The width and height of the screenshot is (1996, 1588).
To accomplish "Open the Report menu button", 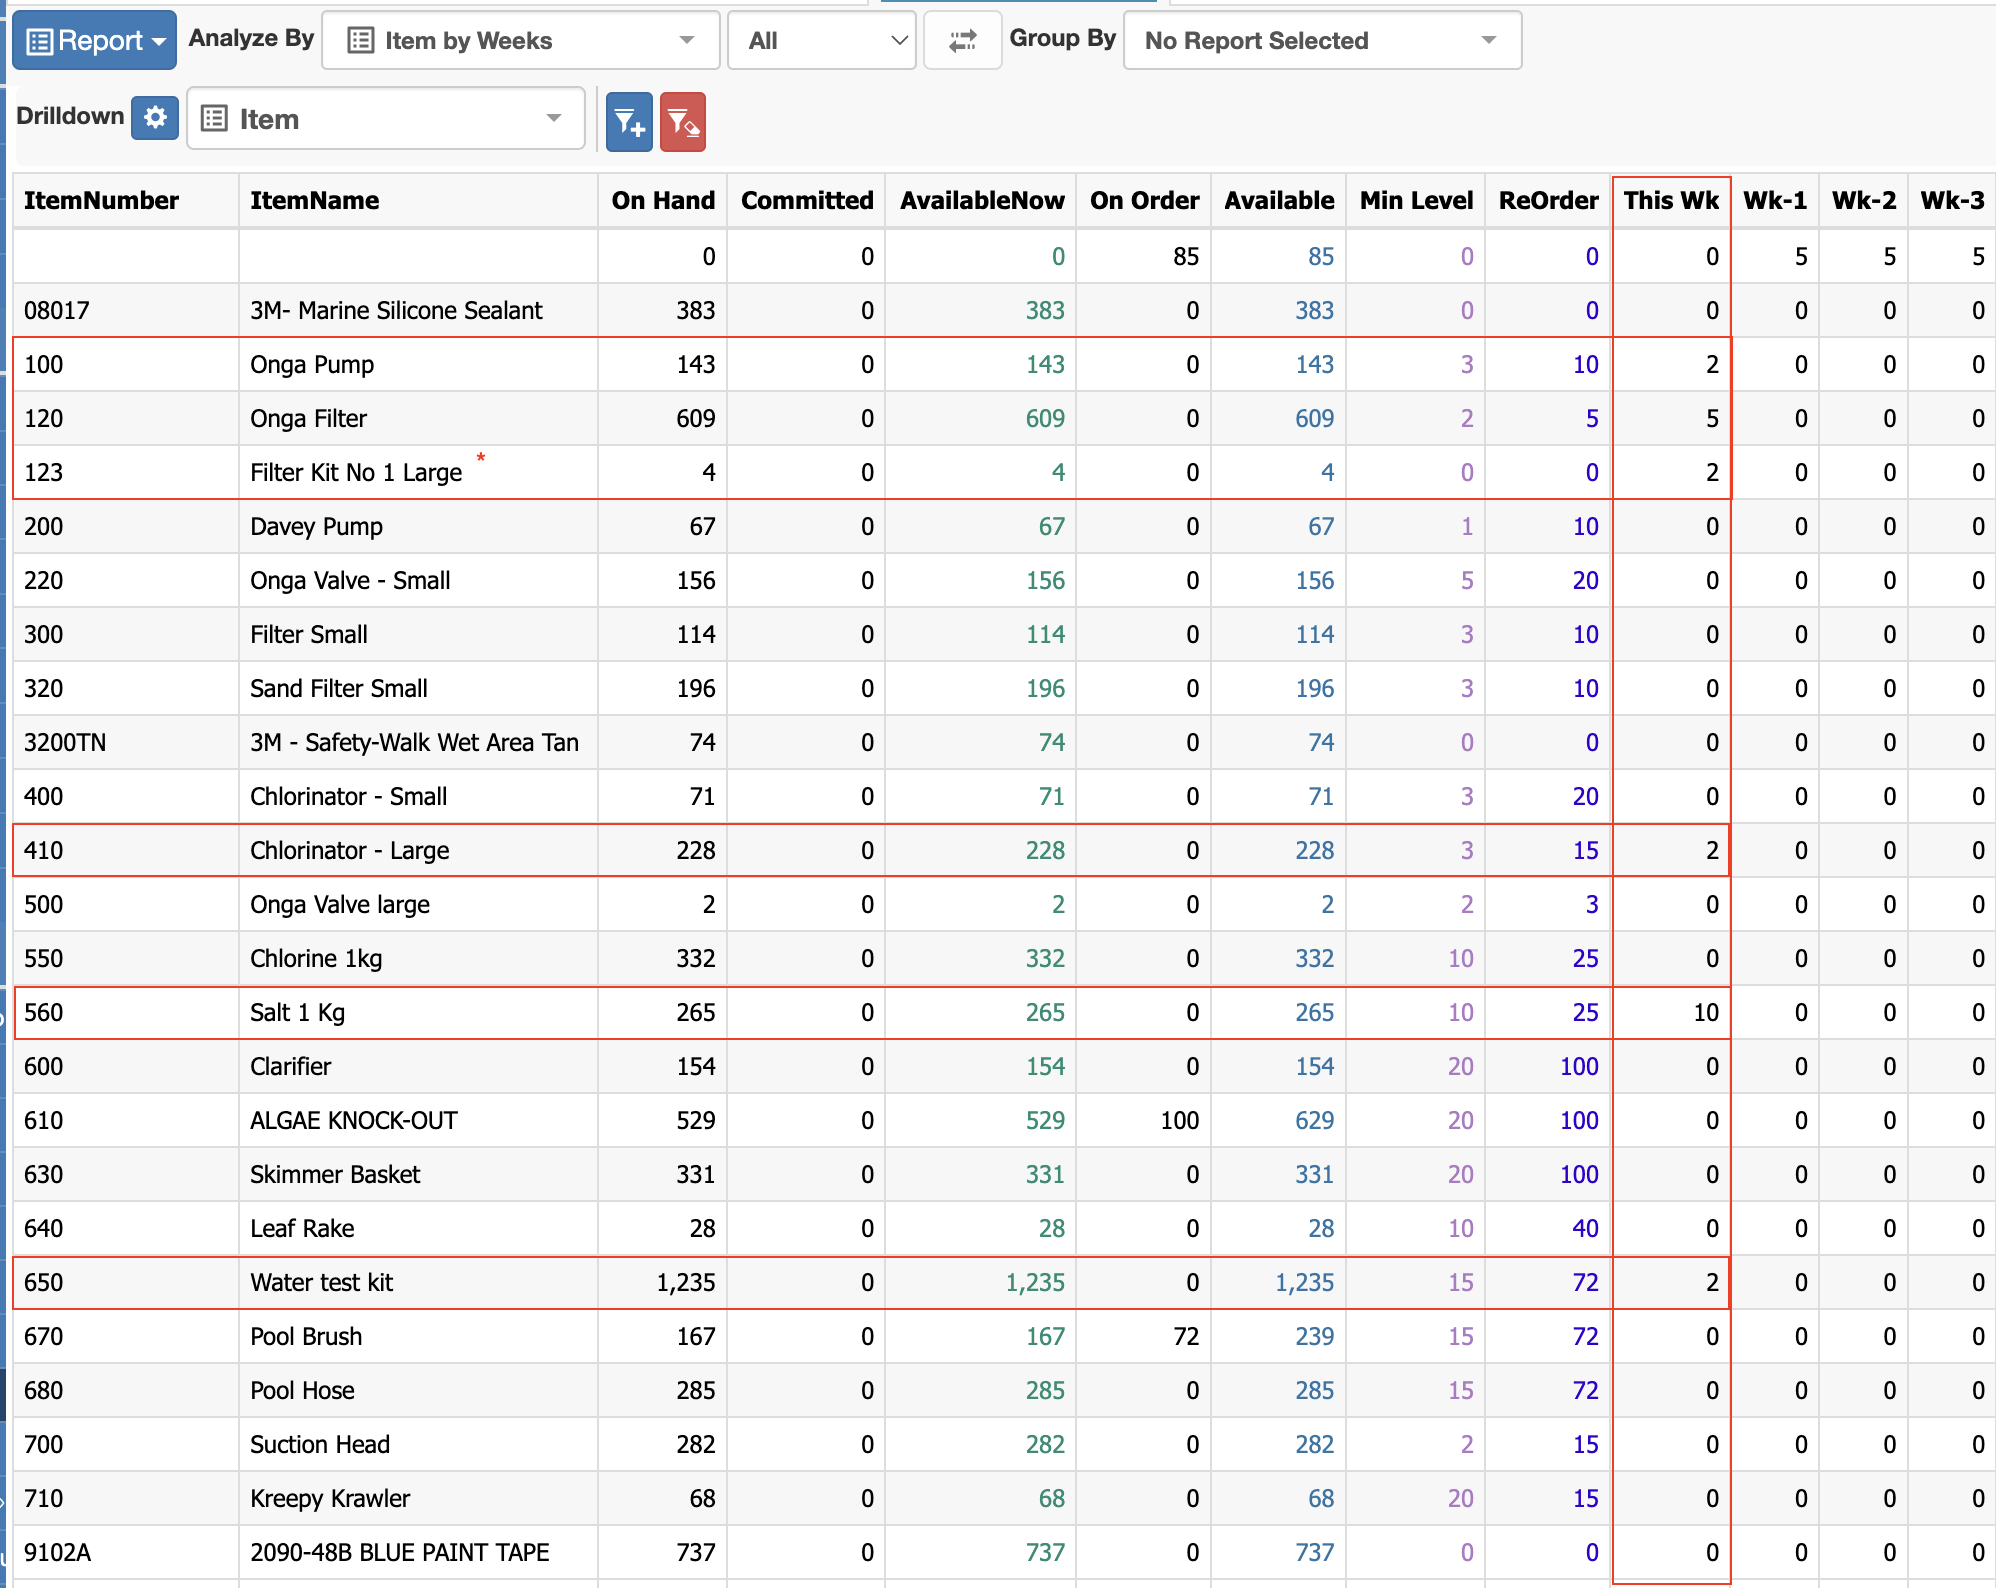I will pyautogui.click(x=94, y=40).
